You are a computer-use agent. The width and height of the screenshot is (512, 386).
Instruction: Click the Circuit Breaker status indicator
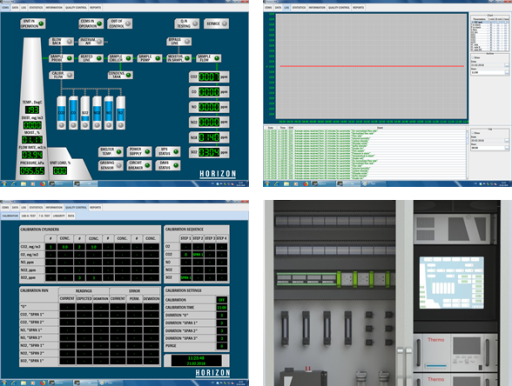(139, 165)
